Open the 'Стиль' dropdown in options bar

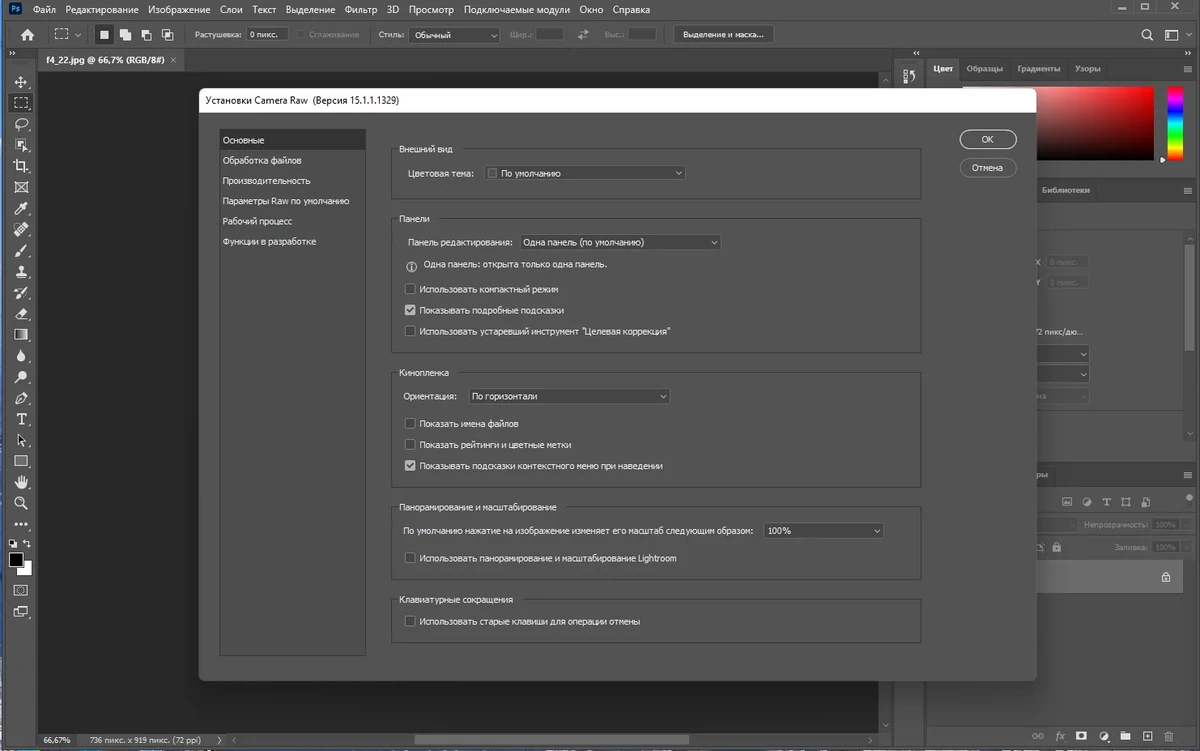[453, 35]
